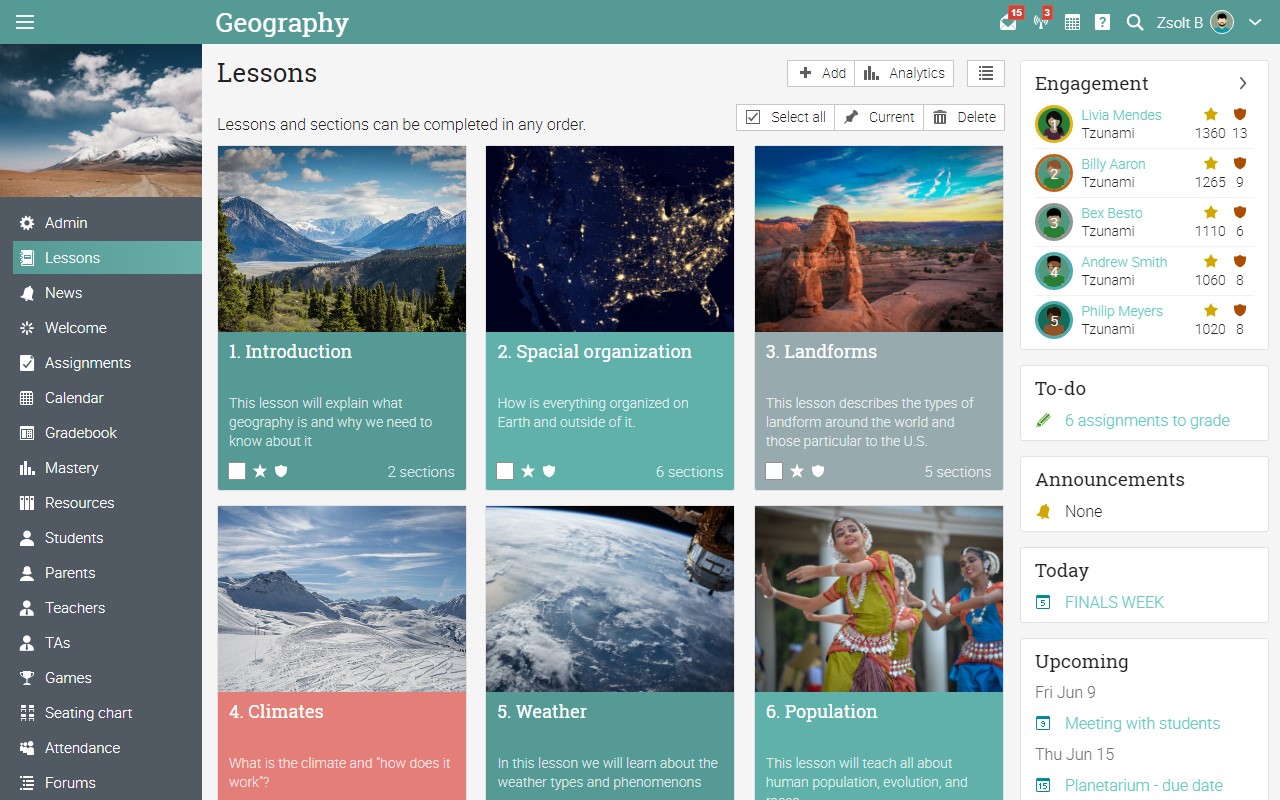Click '2 sections' on Introduction card
The image size is (1280, 800).
coord(421,472)
